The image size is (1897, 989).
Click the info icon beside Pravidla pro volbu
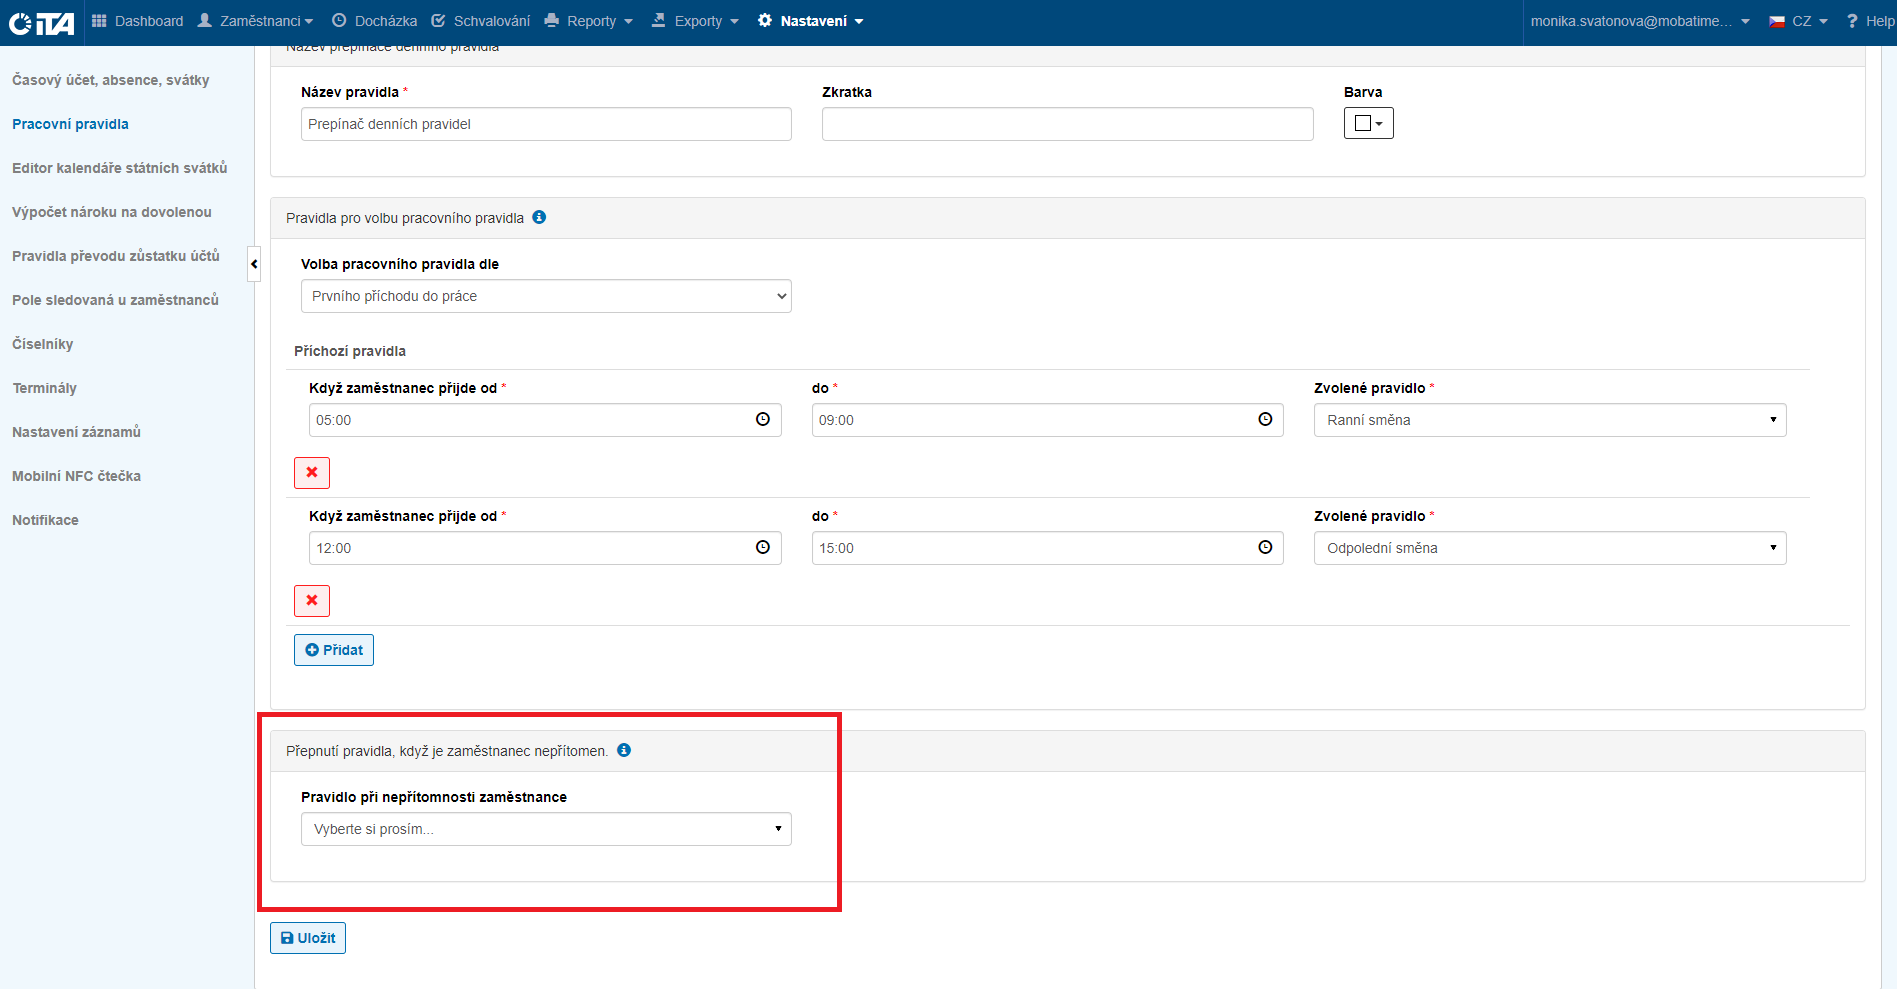click(x=539, y=217)
